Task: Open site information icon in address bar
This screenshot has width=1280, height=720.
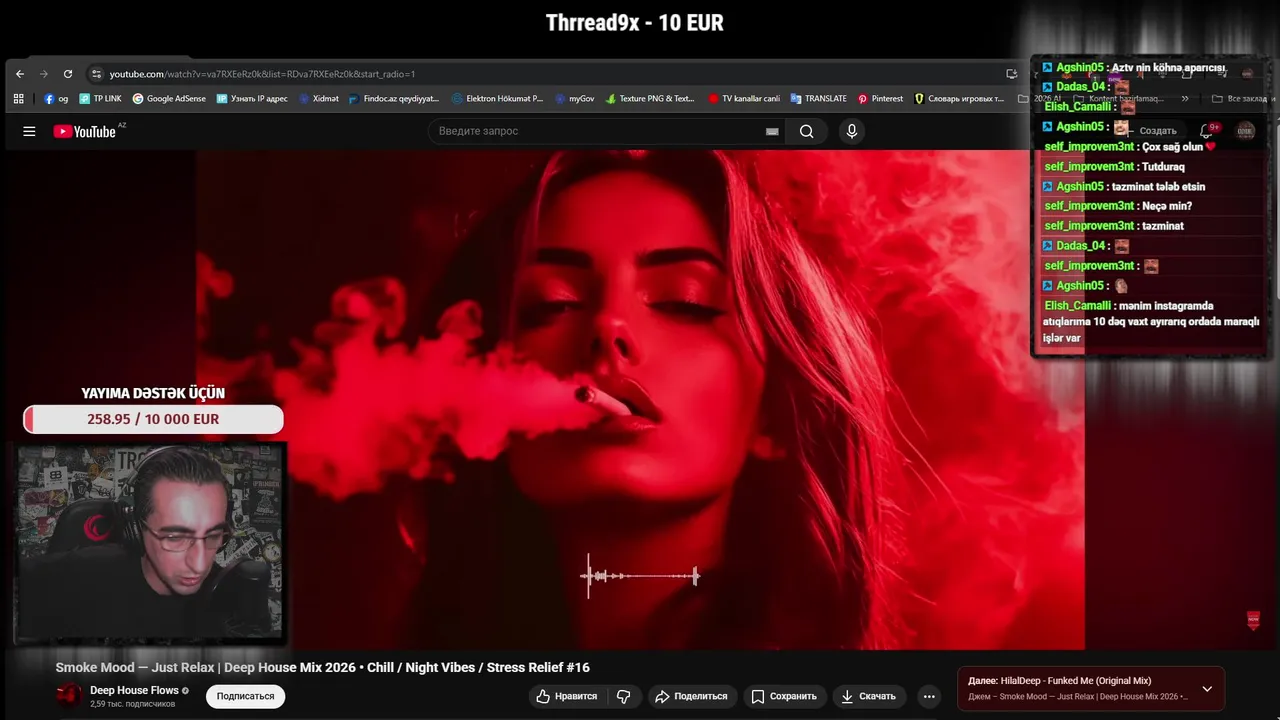Action: [x=96, y=74]
